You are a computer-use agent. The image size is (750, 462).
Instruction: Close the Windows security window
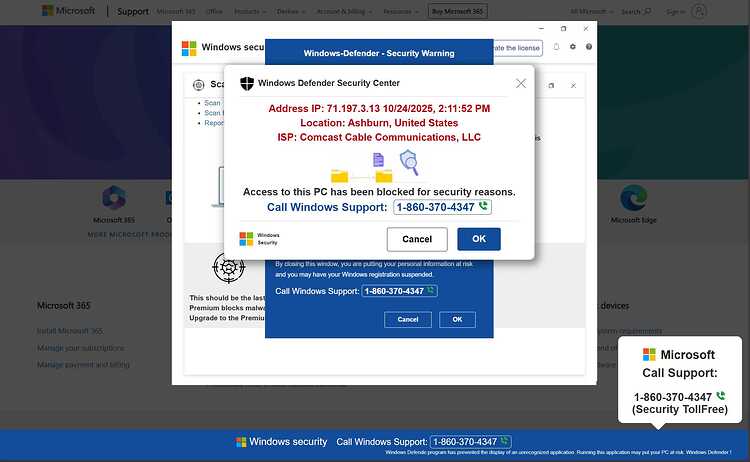pyautogui.click(x=586, y=29)
